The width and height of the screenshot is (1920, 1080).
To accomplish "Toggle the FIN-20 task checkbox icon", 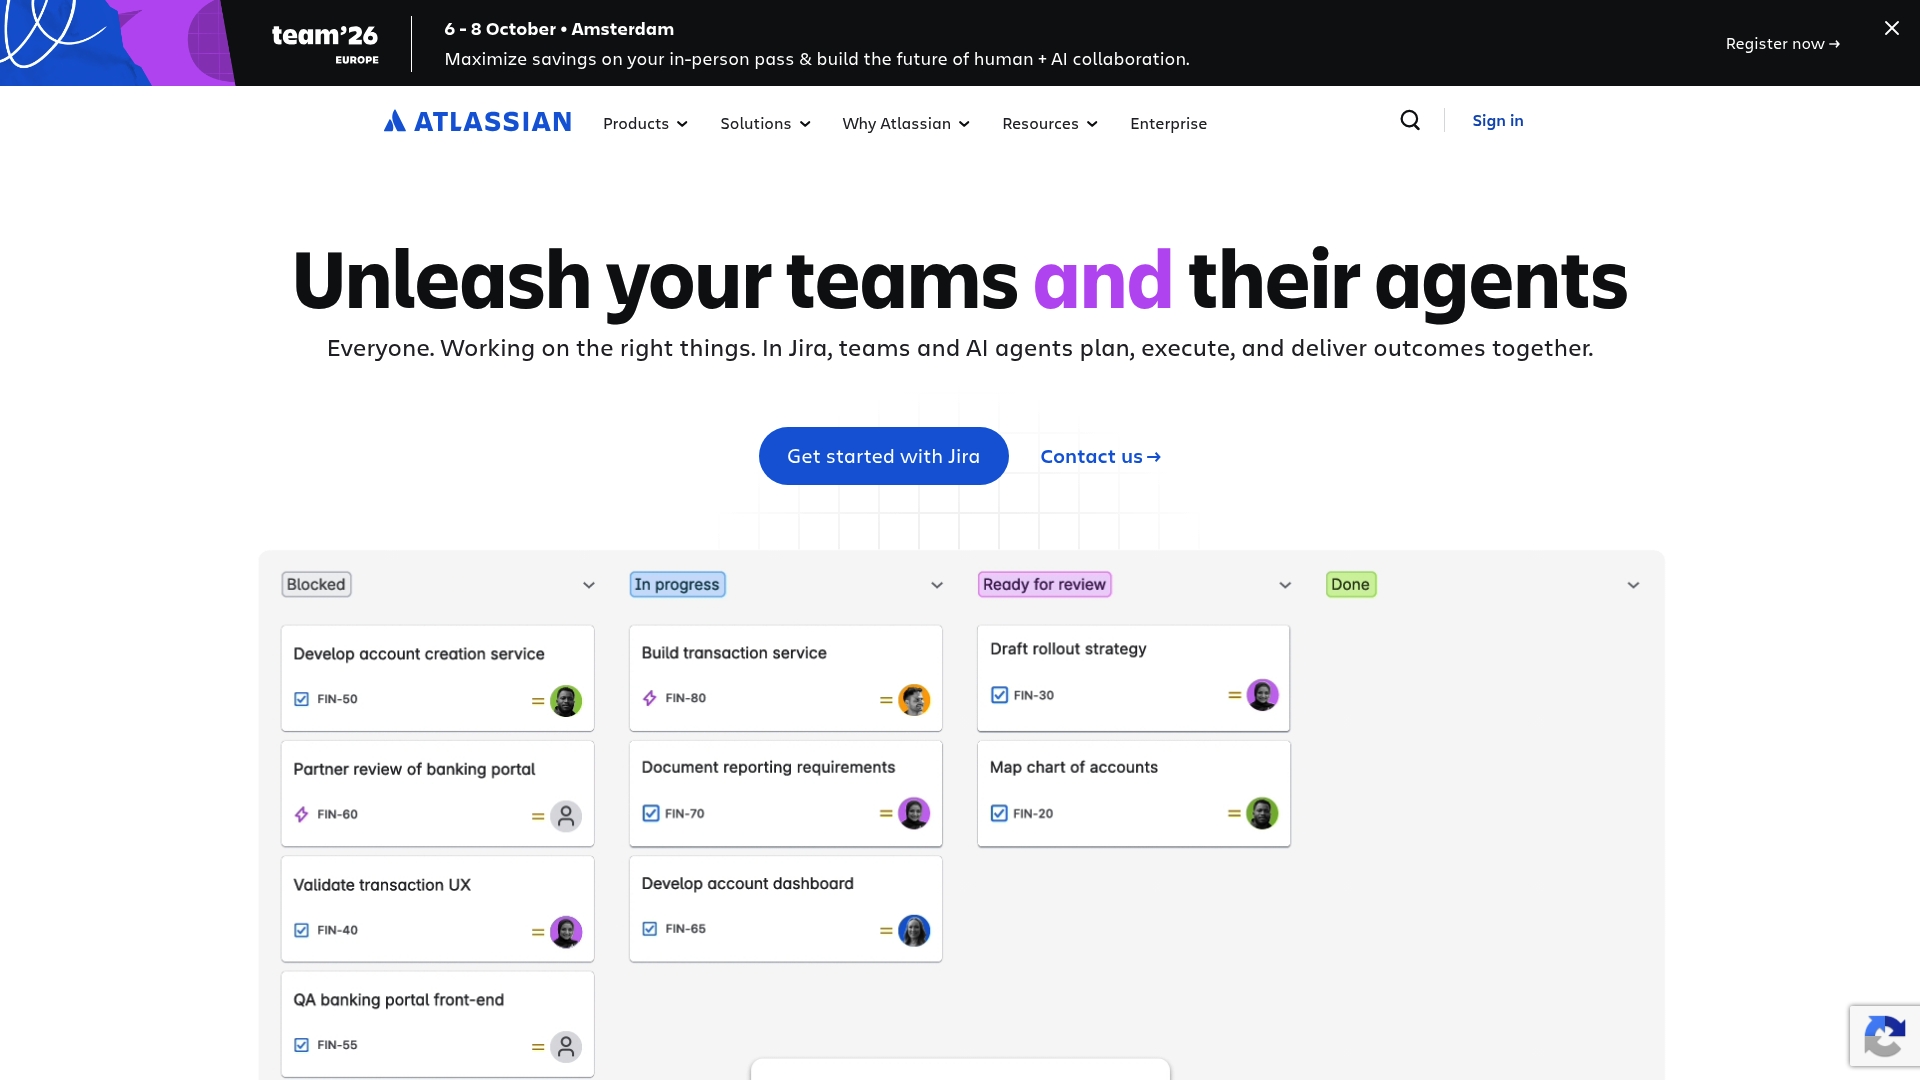I will 999,813.
